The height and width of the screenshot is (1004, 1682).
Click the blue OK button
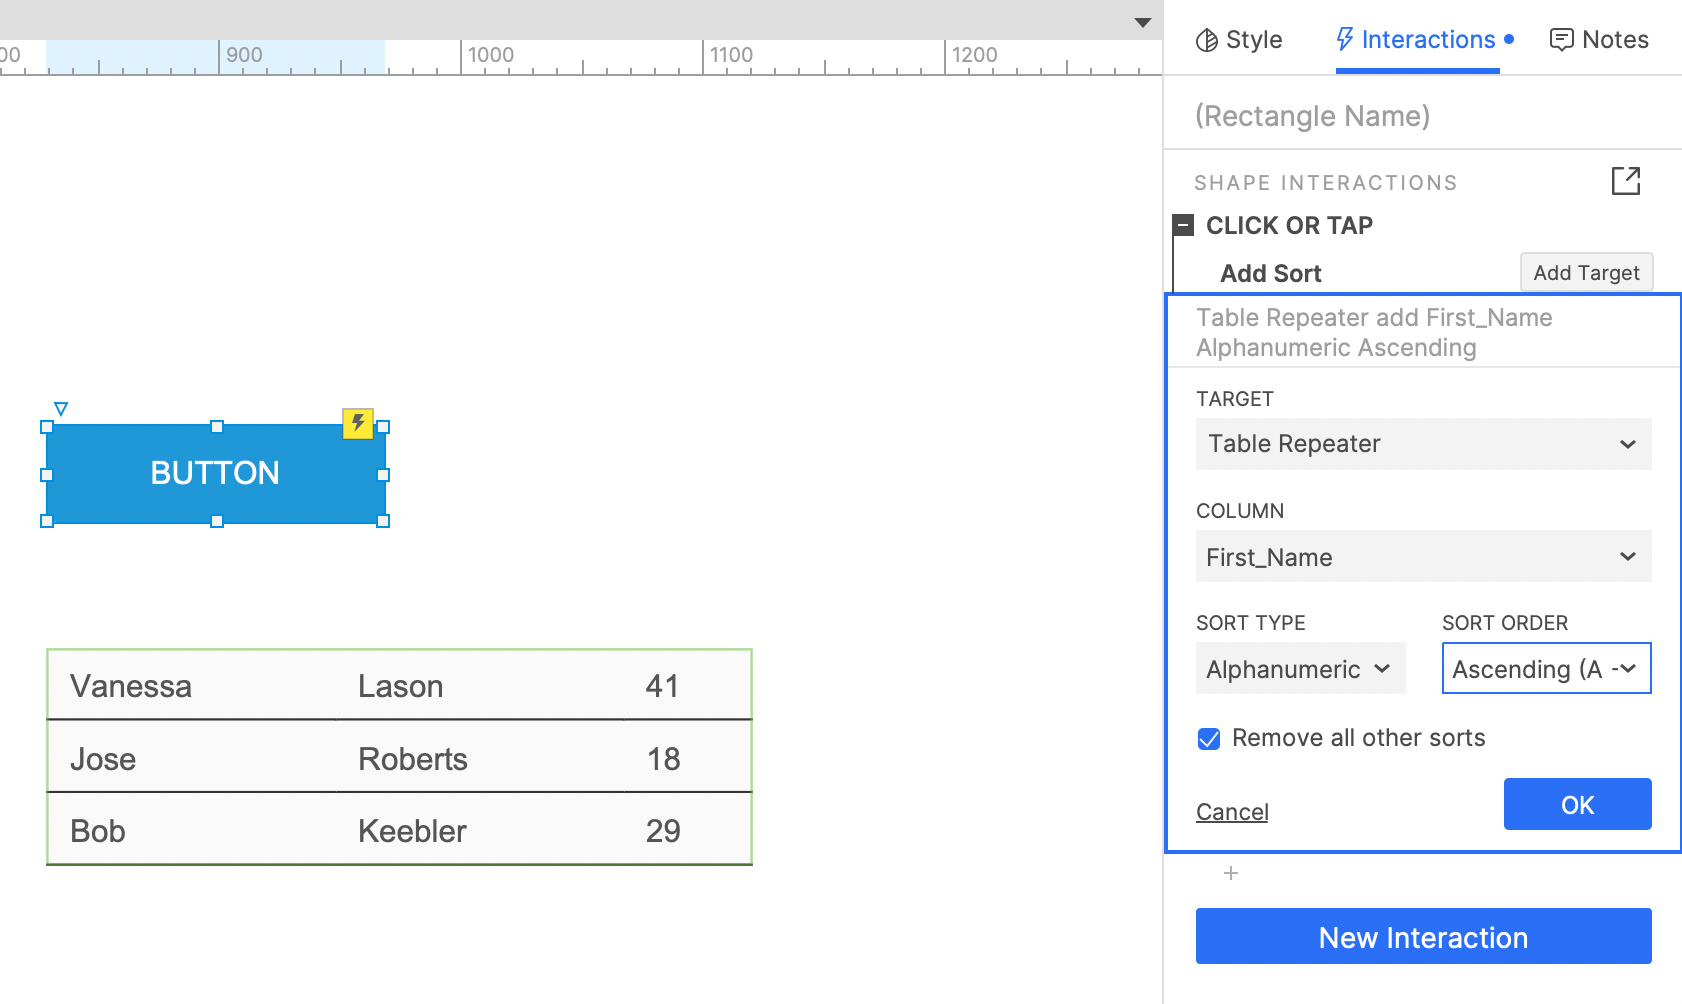coord(1578,804)
